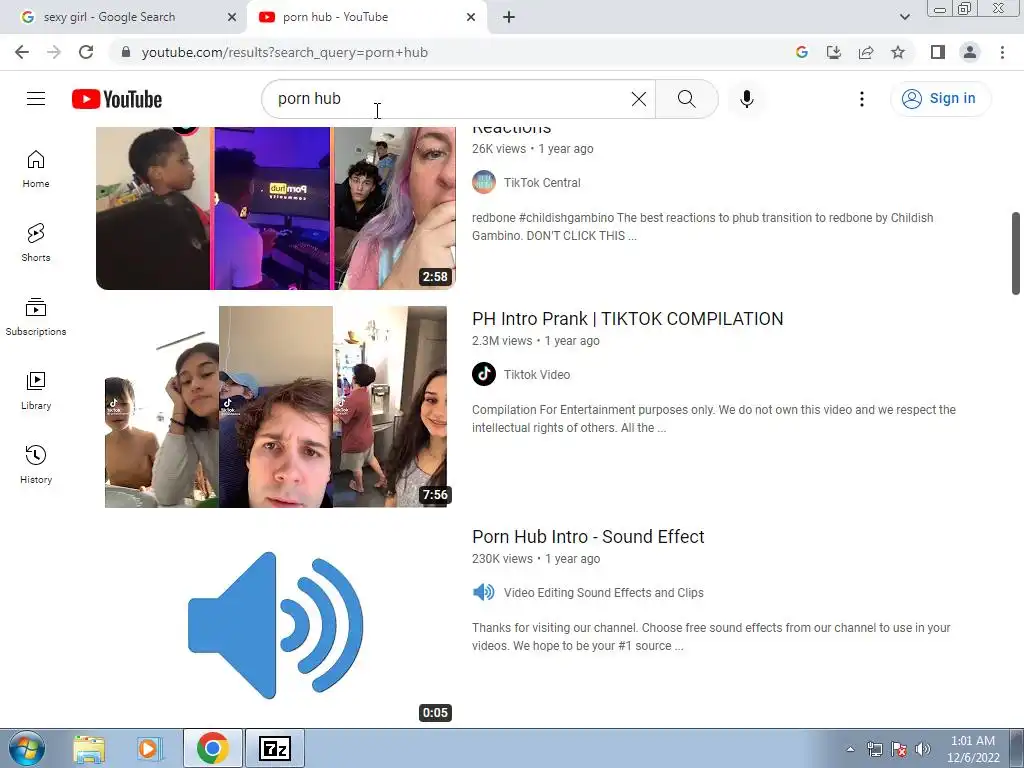1024x768 pixels.
Task: Select the 'porn hub - YouTube' tab
Action: 366,17
